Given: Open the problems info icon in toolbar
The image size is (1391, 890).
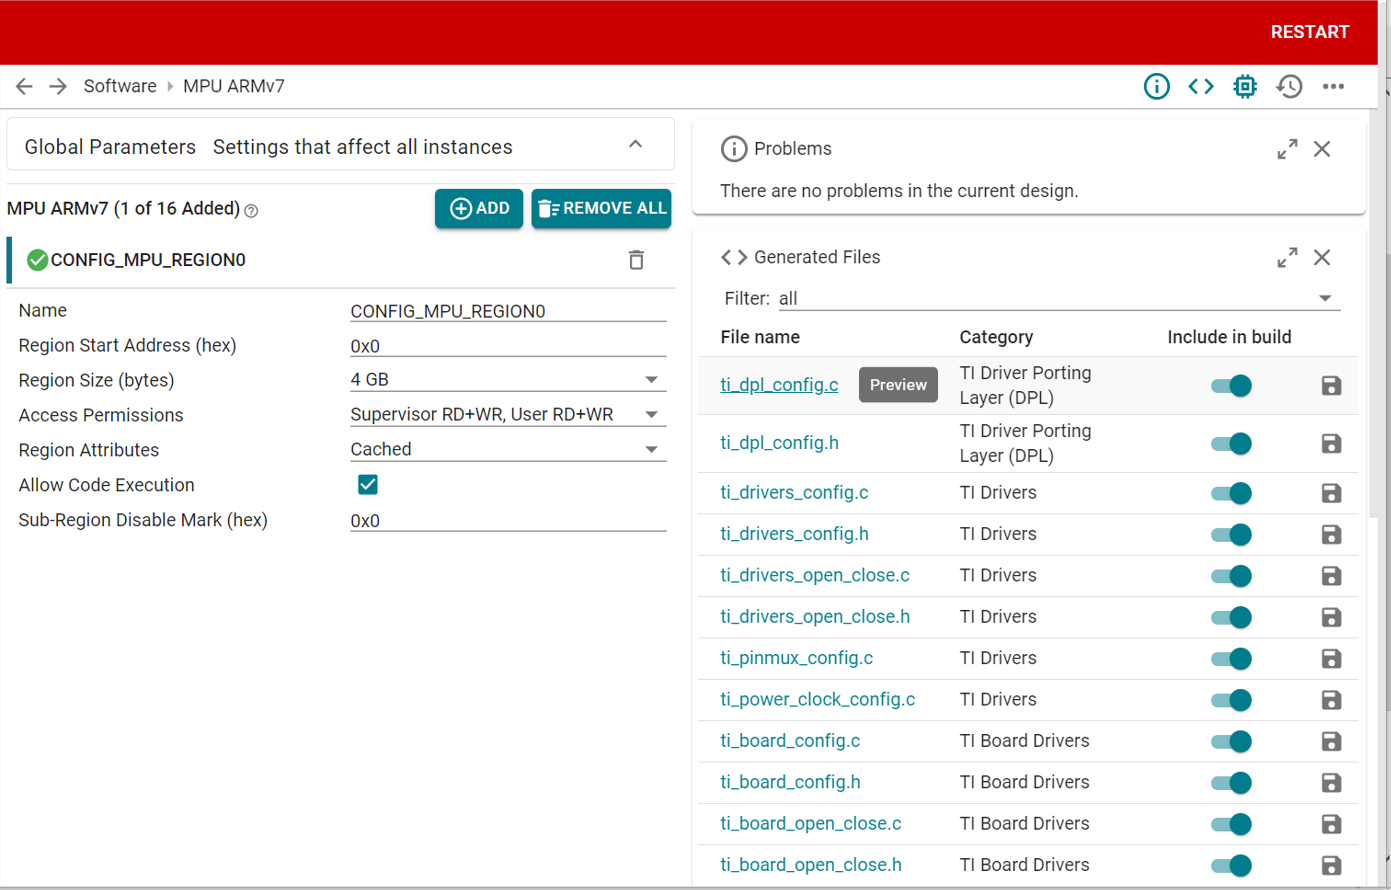Looking at the screenshot, I should point(1156,87).
